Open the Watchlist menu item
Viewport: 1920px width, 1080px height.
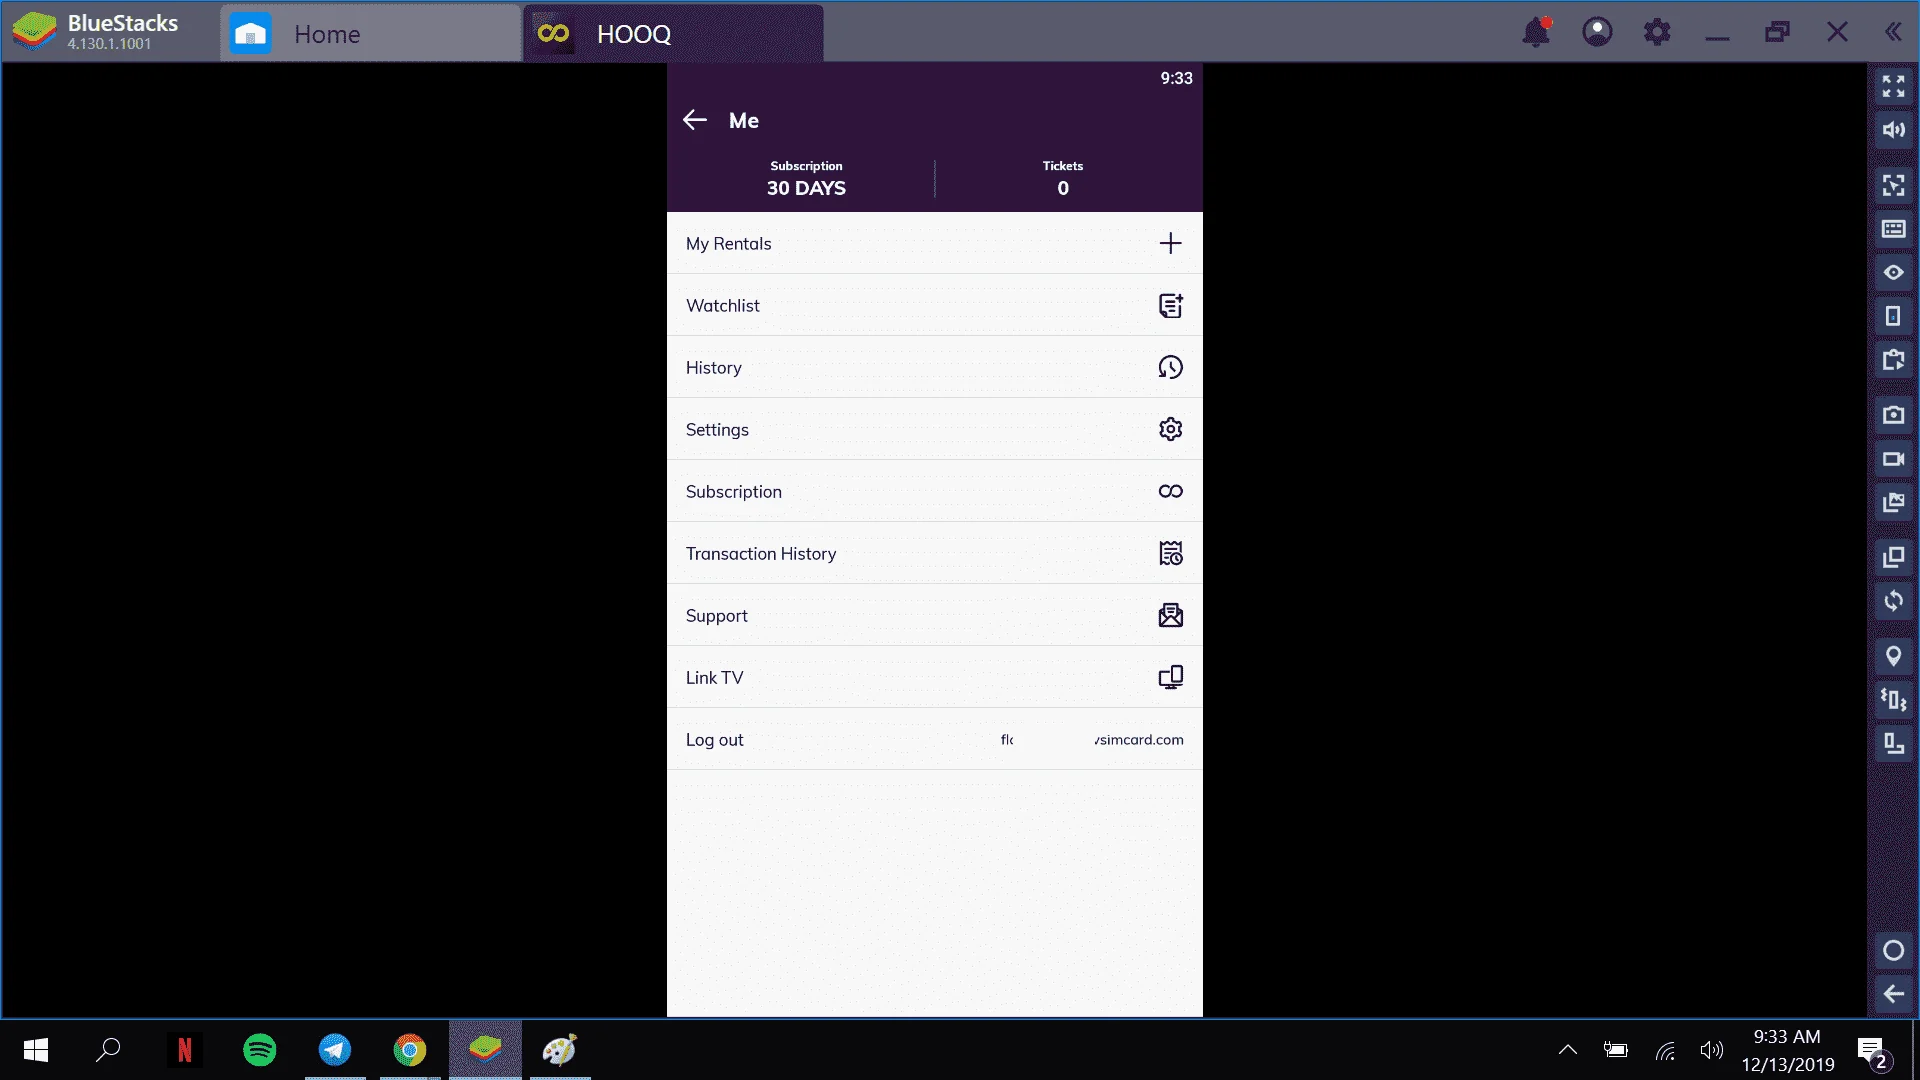(934, 305)
